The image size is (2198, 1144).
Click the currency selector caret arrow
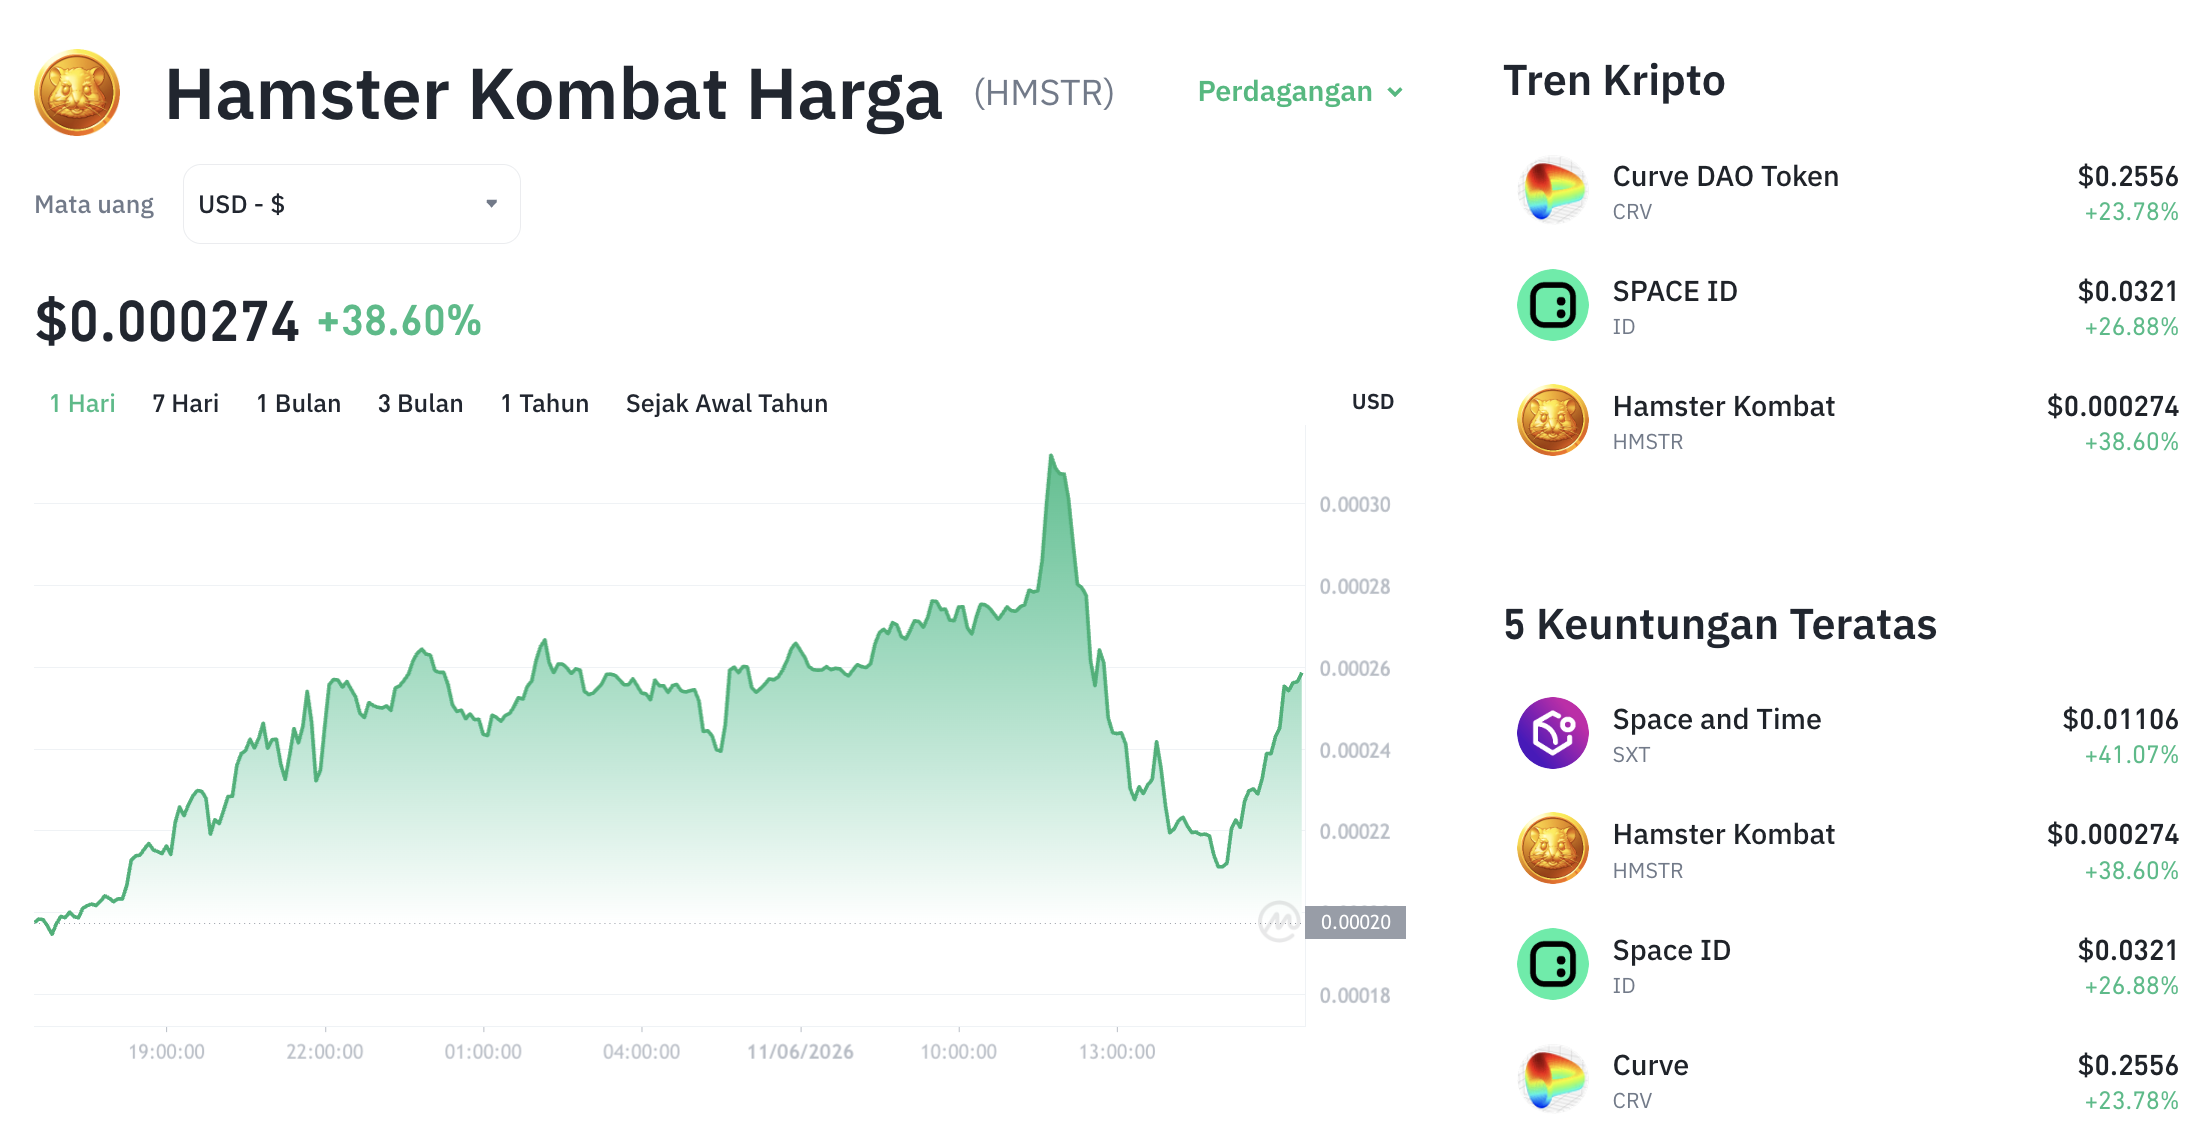491,204
